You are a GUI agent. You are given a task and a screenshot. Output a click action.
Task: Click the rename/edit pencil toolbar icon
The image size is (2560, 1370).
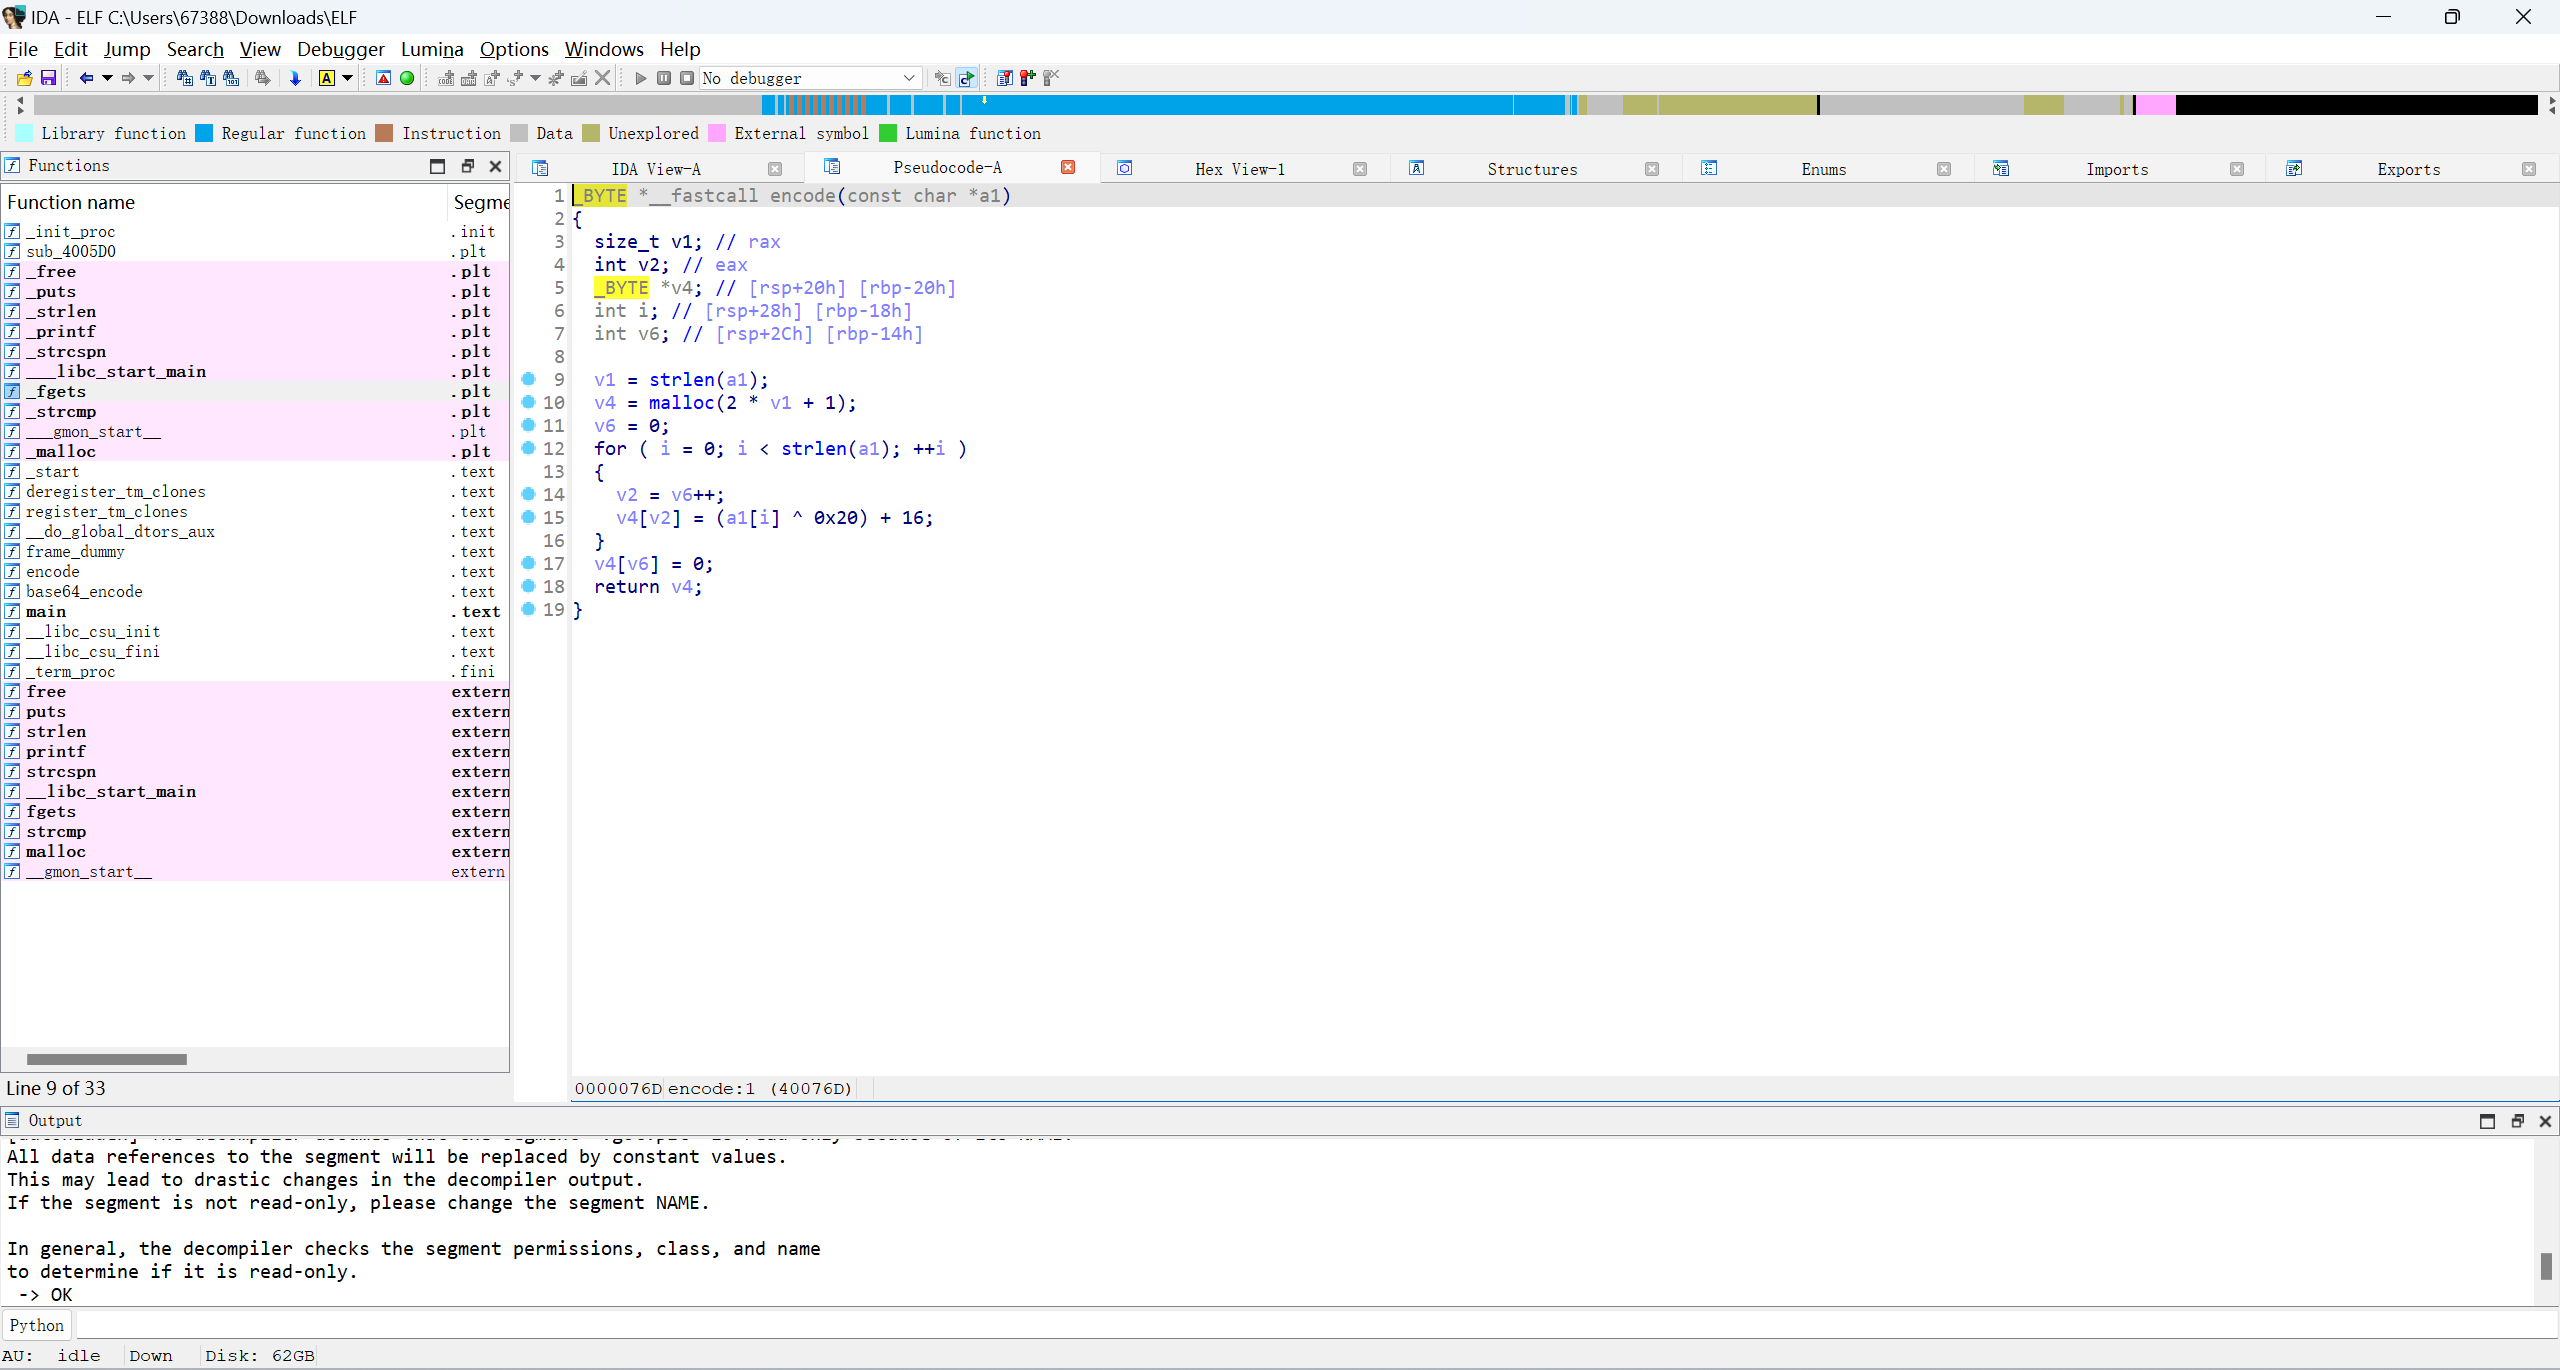click(x=579, y=78)
